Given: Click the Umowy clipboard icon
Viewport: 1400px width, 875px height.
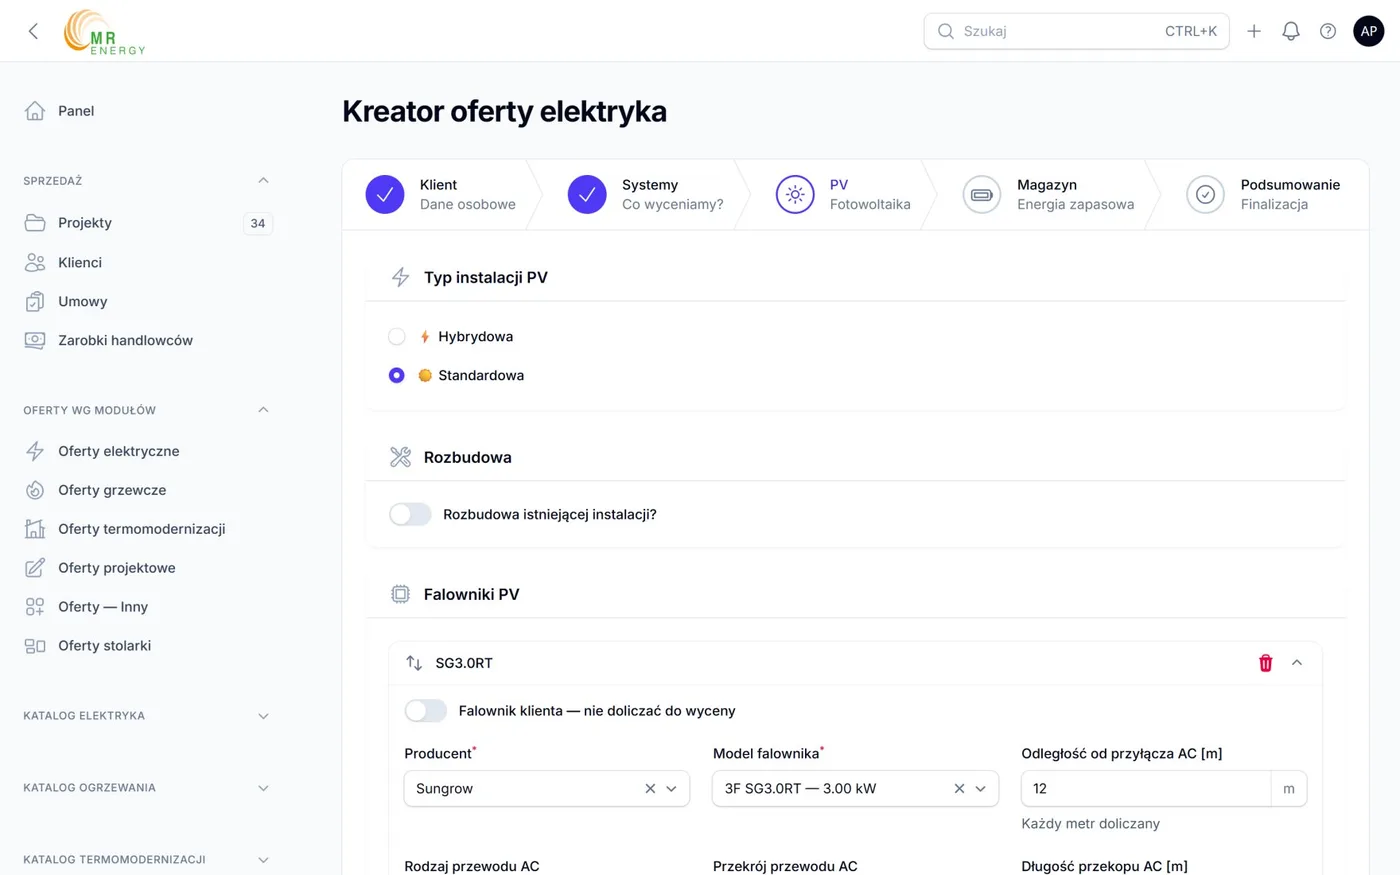Looking at the screenshot, I should 35,301.
